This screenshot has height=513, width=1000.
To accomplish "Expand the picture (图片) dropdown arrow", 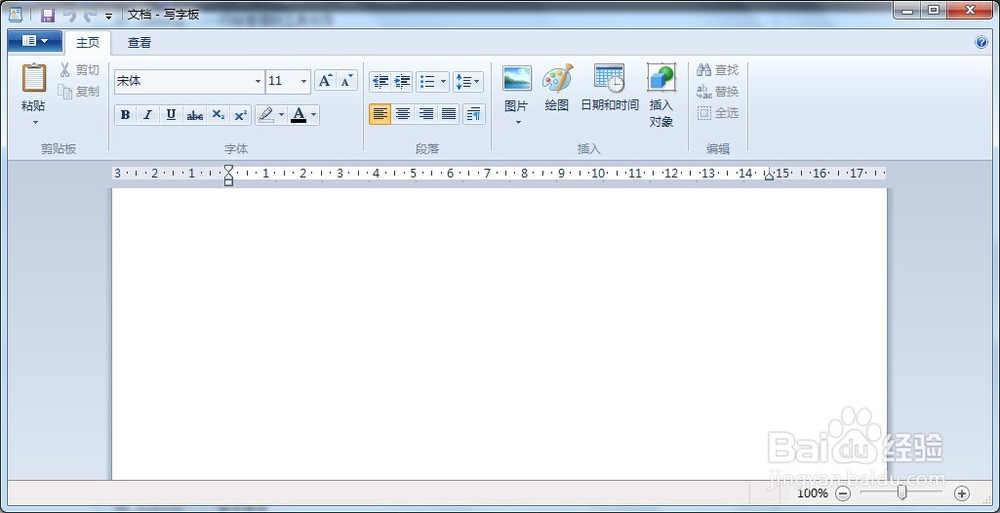I will 517,122.
